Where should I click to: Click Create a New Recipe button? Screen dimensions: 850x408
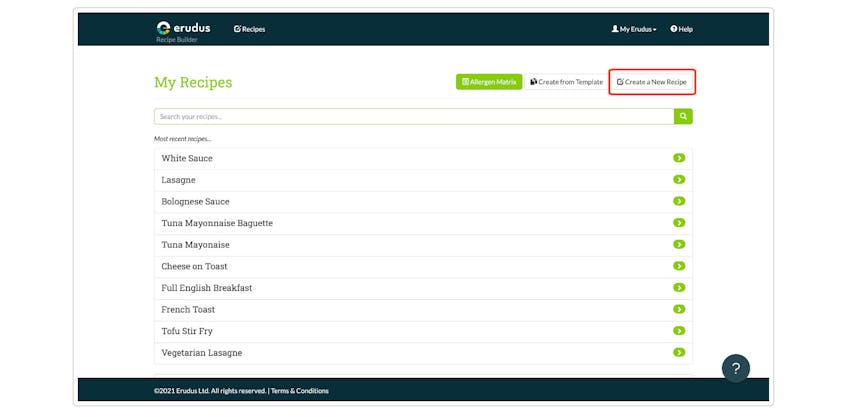(x=652, y=82)
